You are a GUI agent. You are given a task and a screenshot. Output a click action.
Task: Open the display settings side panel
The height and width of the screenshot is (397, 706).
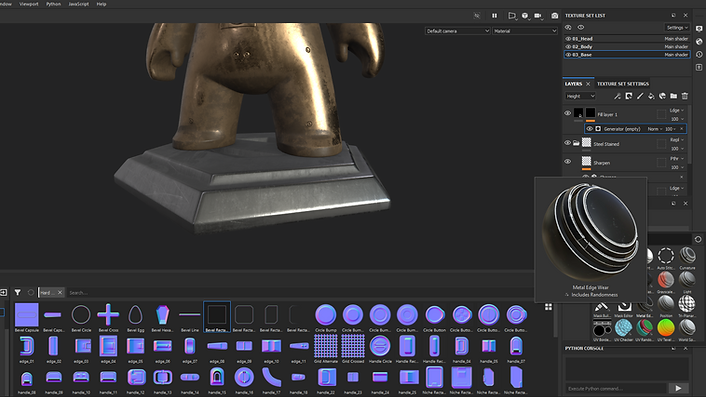point(699,28)
